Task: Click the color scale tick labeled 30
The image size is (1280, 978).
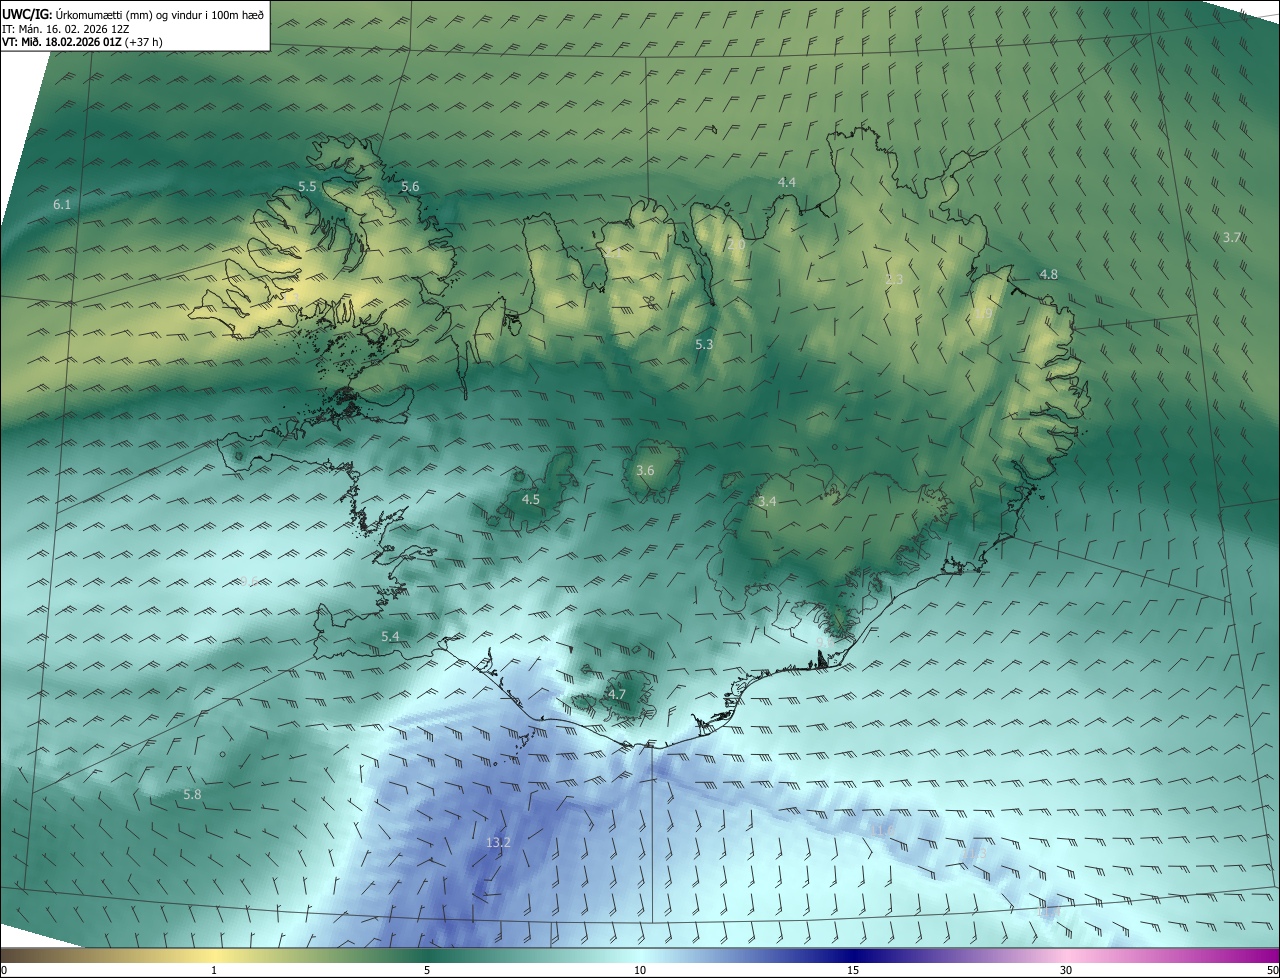Action: pyautogui.click(x=1066, y=970)
